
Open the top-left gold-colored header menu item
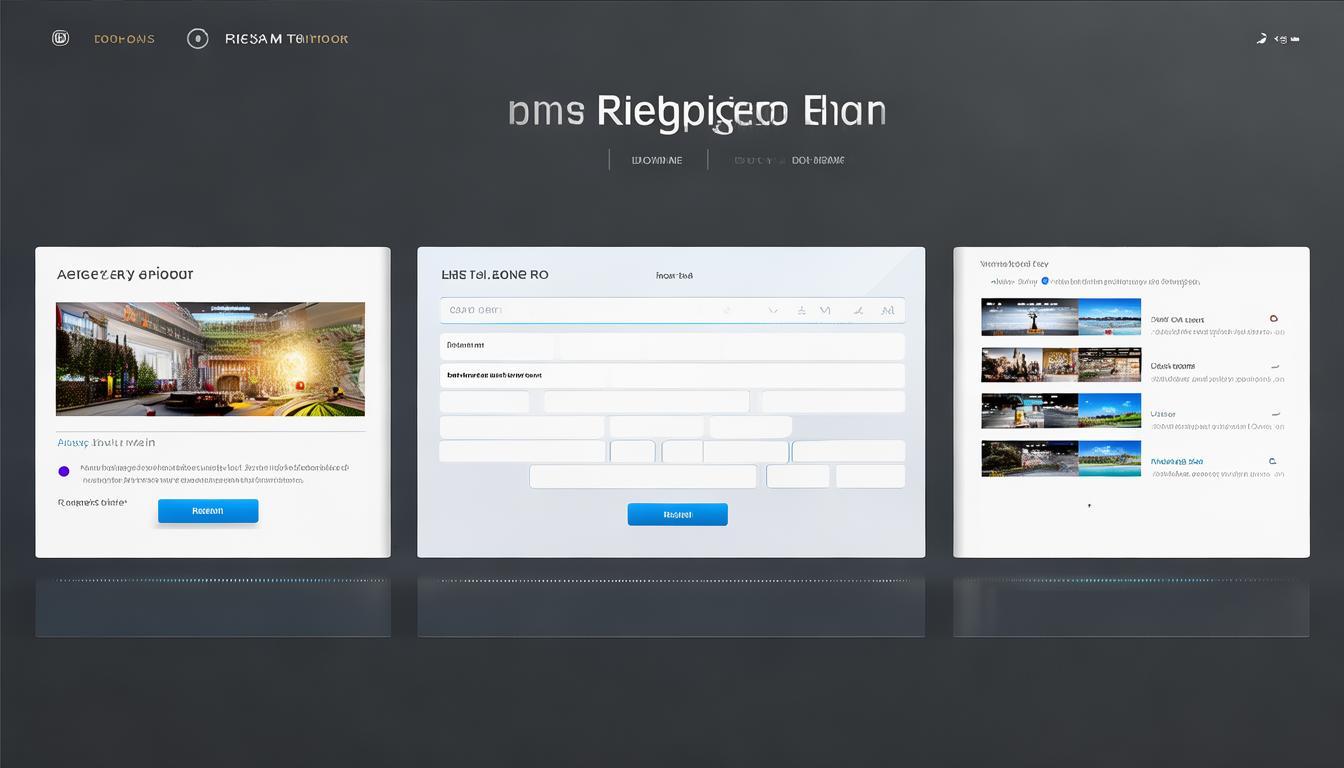click(x=124, y=39)
